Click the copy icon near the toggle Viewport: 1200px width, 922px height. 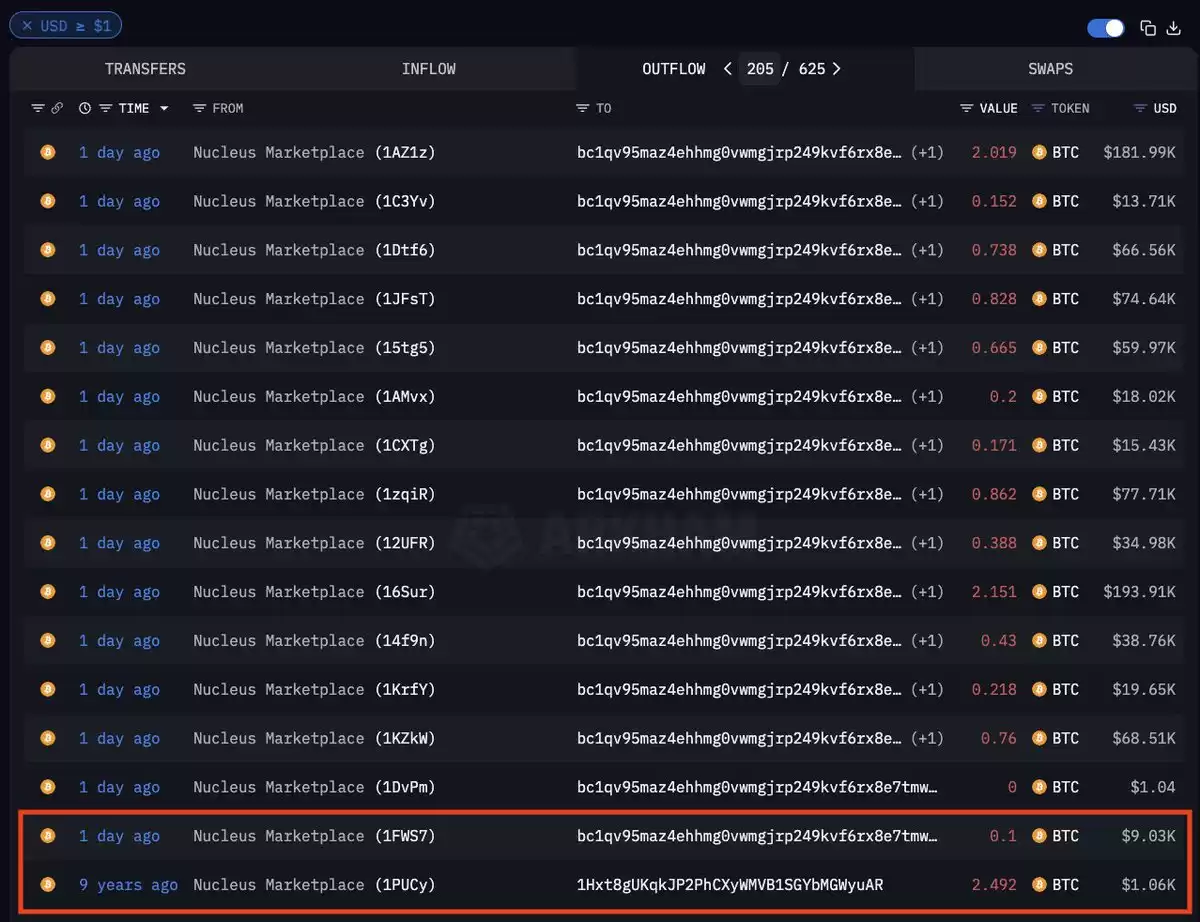point(1148,28)
